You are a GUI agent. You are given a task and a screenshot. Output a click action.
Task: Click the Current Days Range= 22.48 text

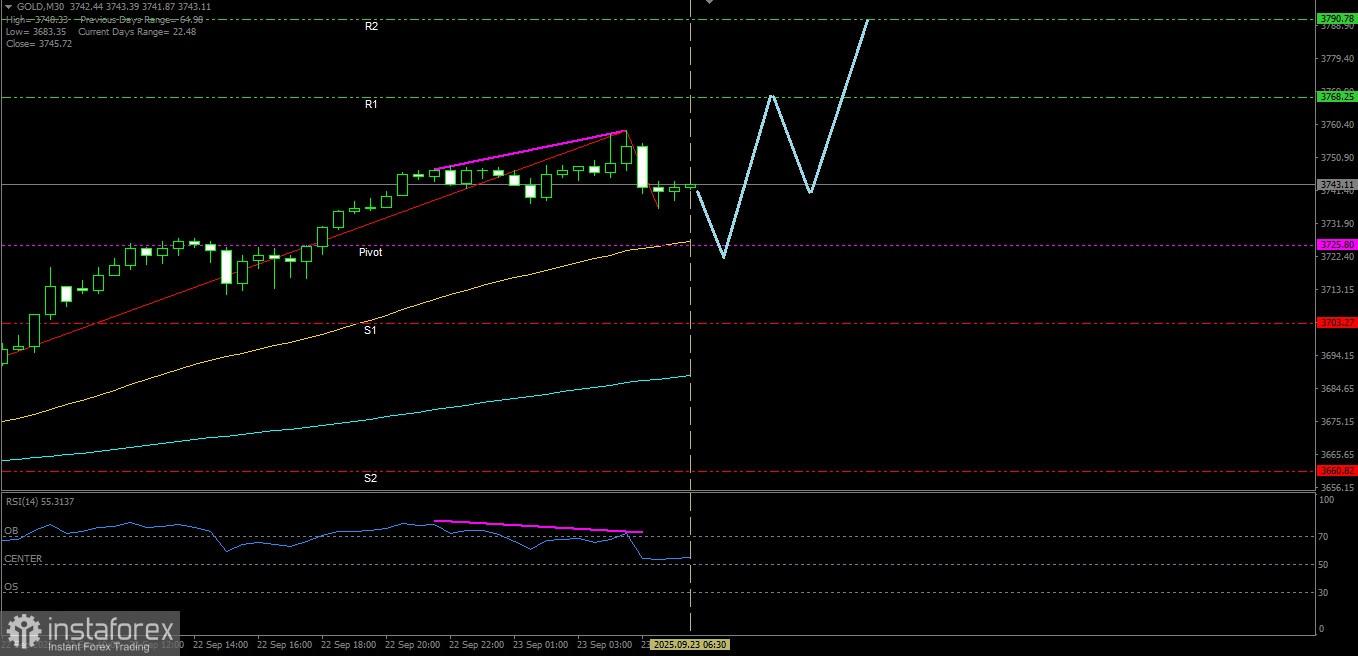(137, 31)
